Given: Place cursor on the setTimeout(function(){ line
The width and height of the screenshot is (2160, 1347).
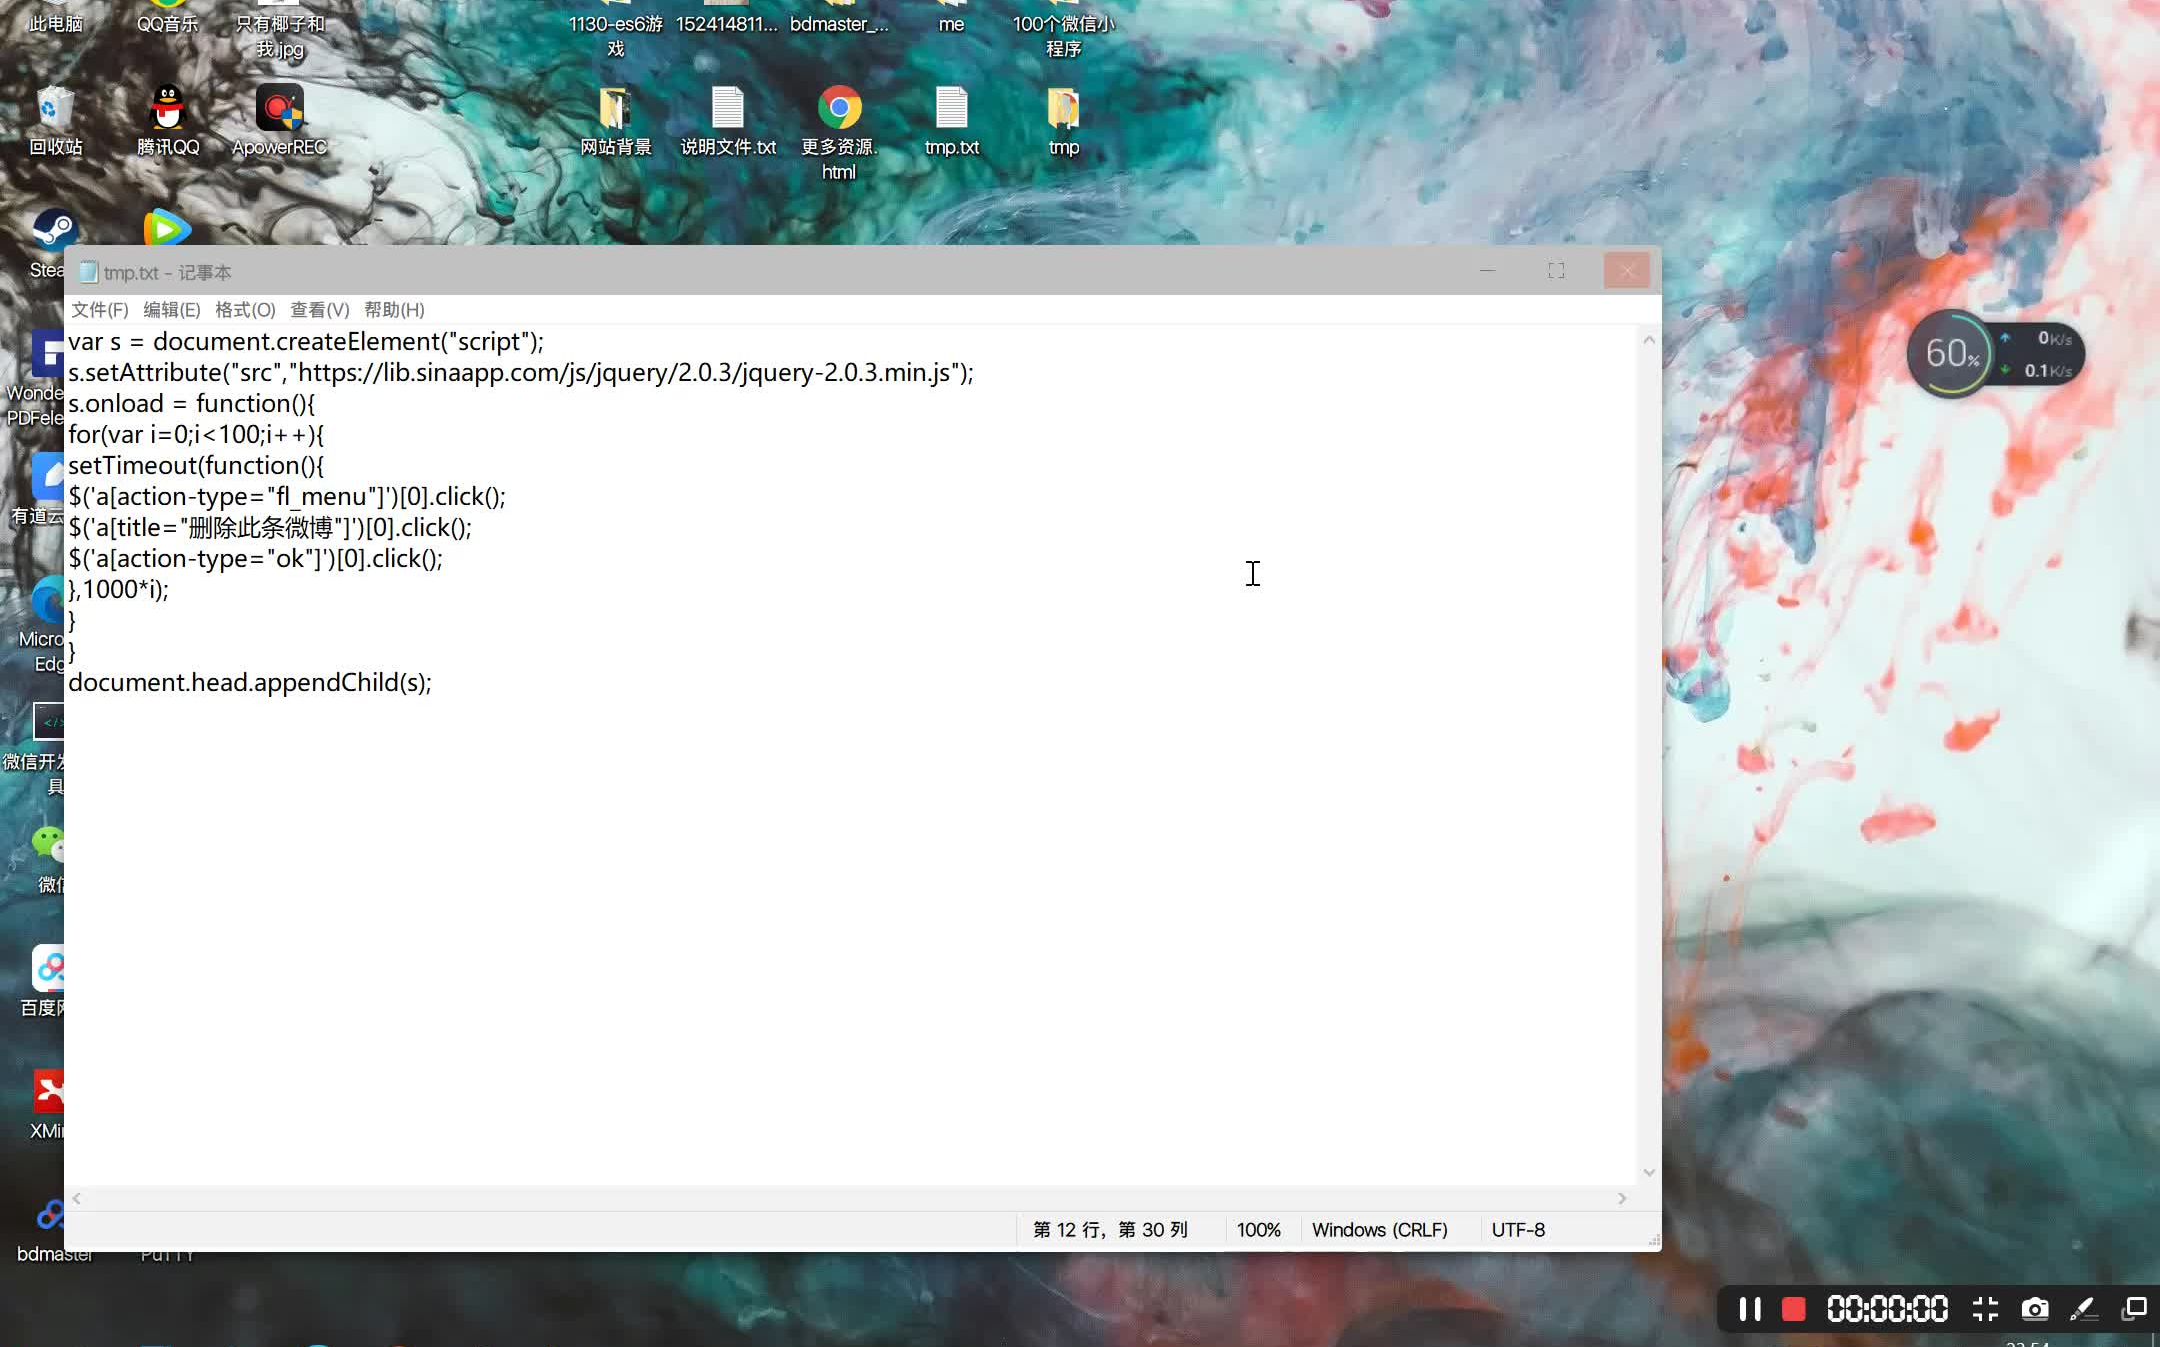Looking at the screenshot, I should click(x=196, y=465).
